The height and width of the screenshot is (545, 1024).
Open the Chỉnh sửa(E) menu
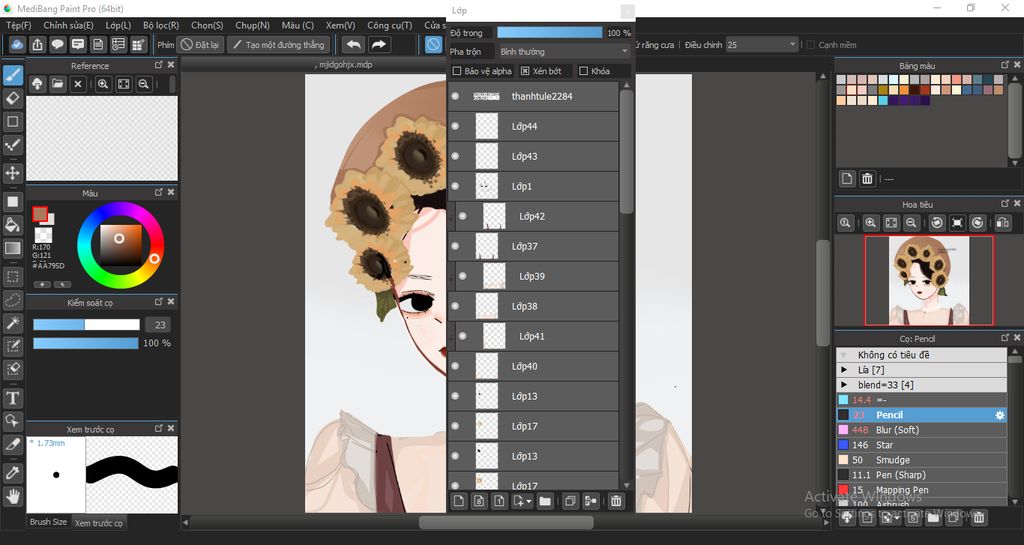click(69, 25)
